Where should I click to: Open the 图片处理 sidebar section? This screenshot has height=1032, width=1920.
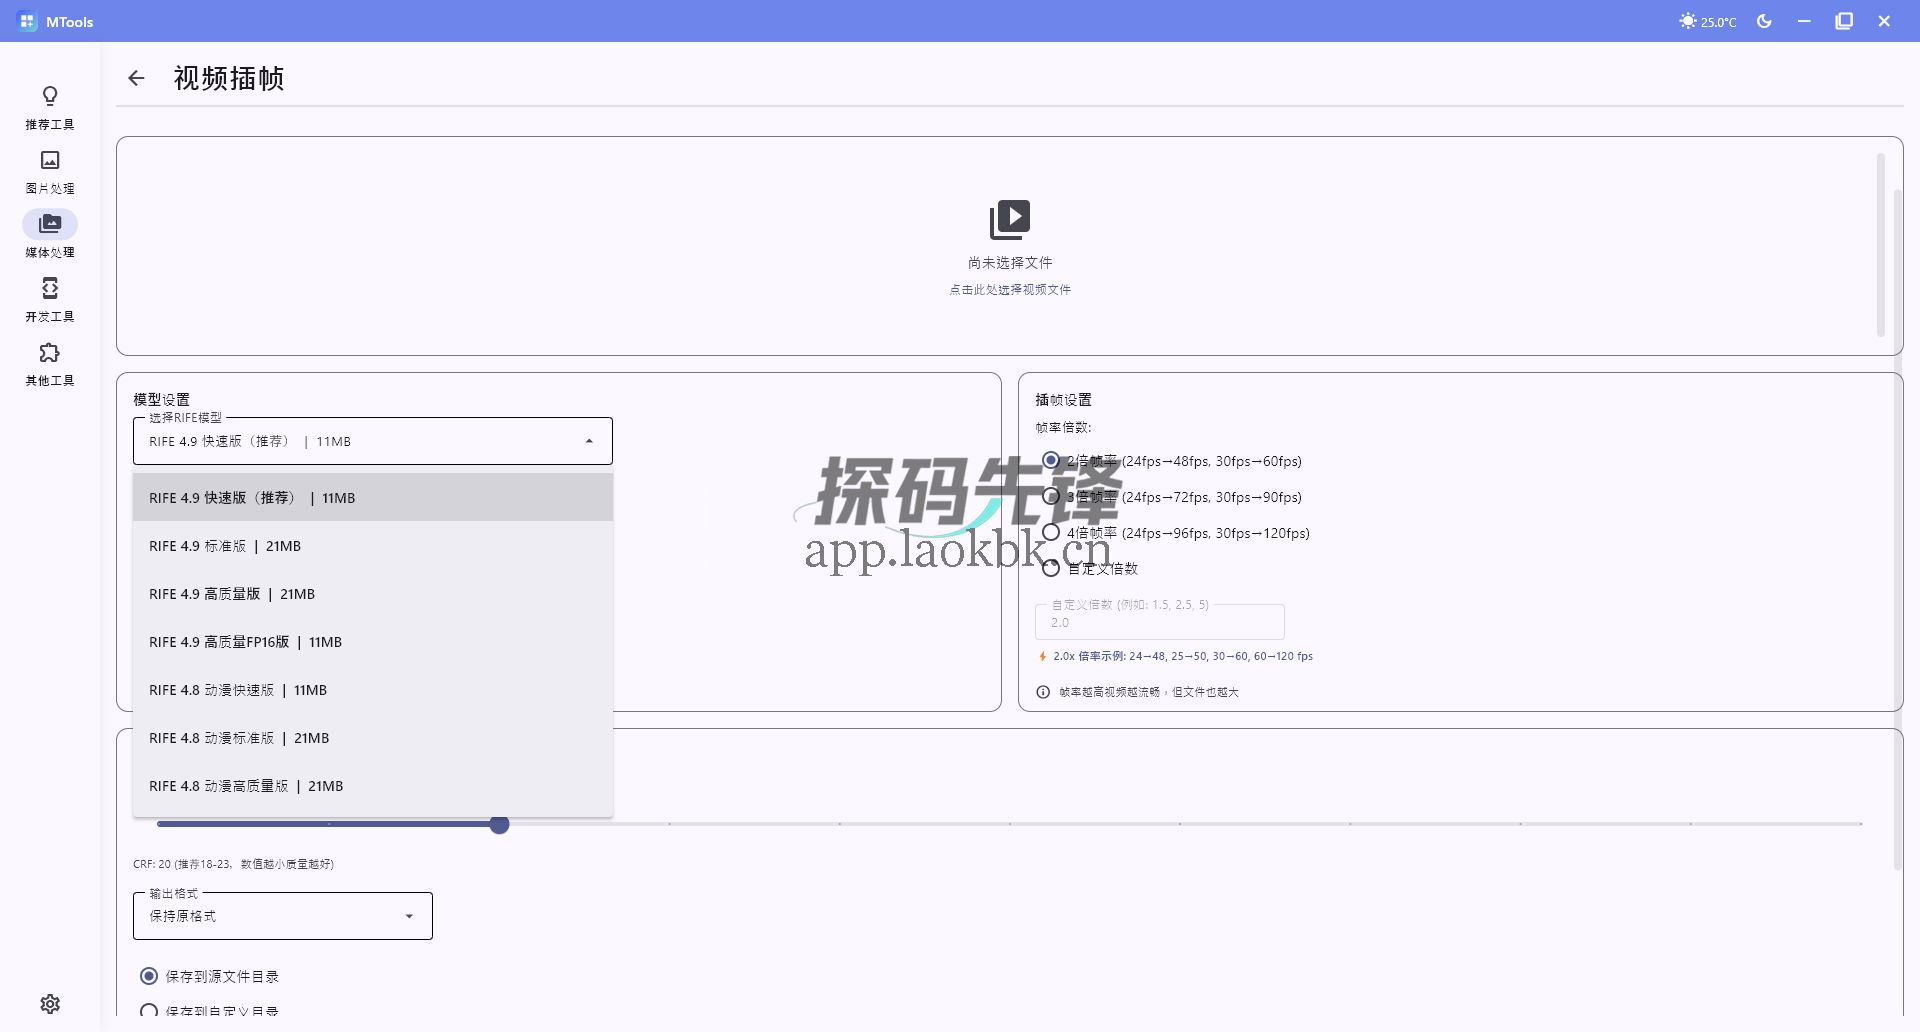point(50,170)
